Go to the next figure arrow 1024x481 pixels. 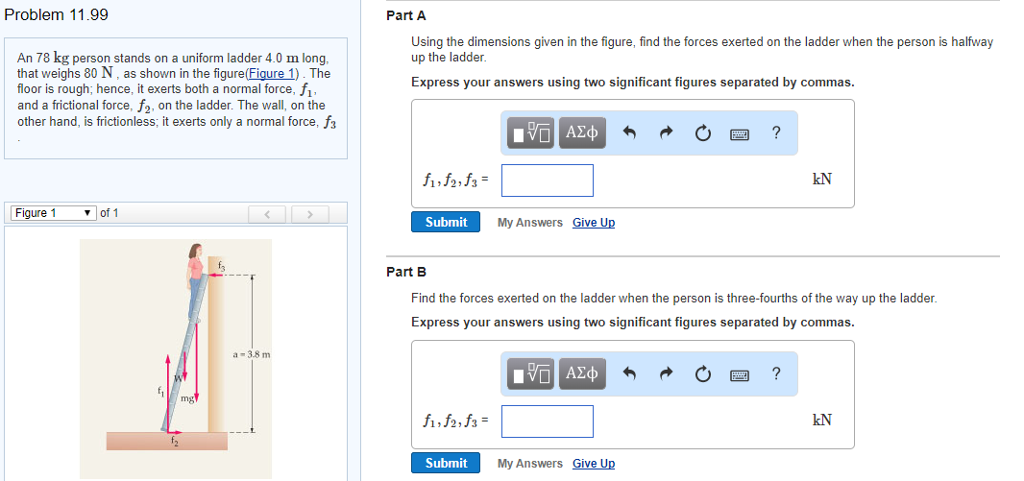click(x=312, y=213)
